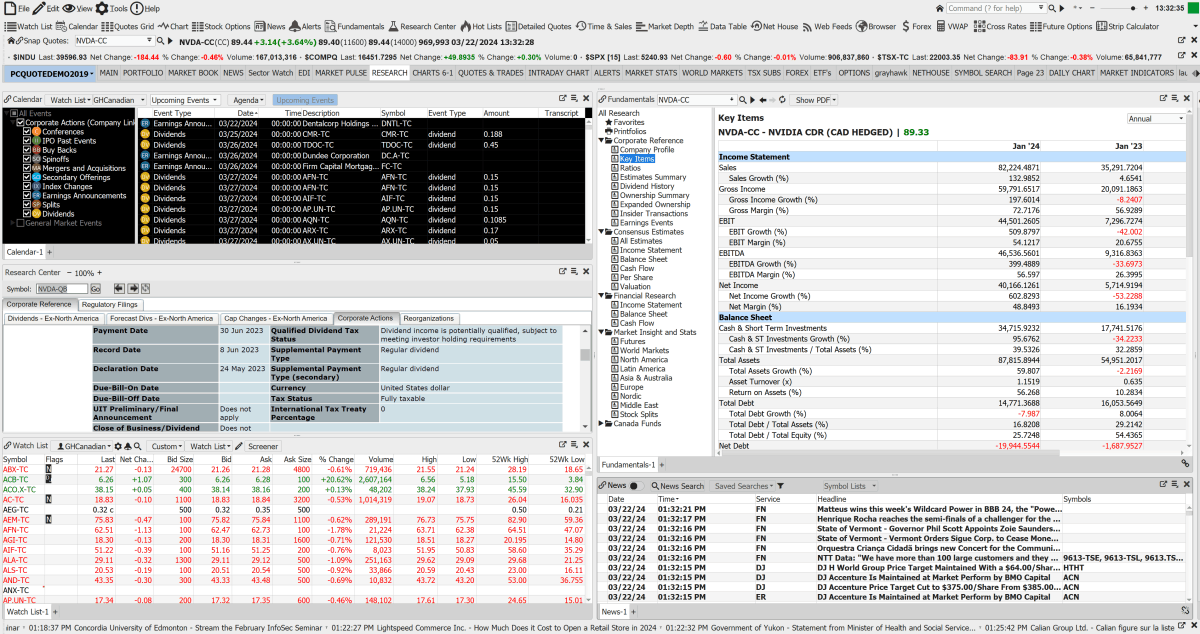Screen dimensions: 1200x634
Task: Open the Research Center flask tool
Action: pyautogui.click(x=423, y=26)
